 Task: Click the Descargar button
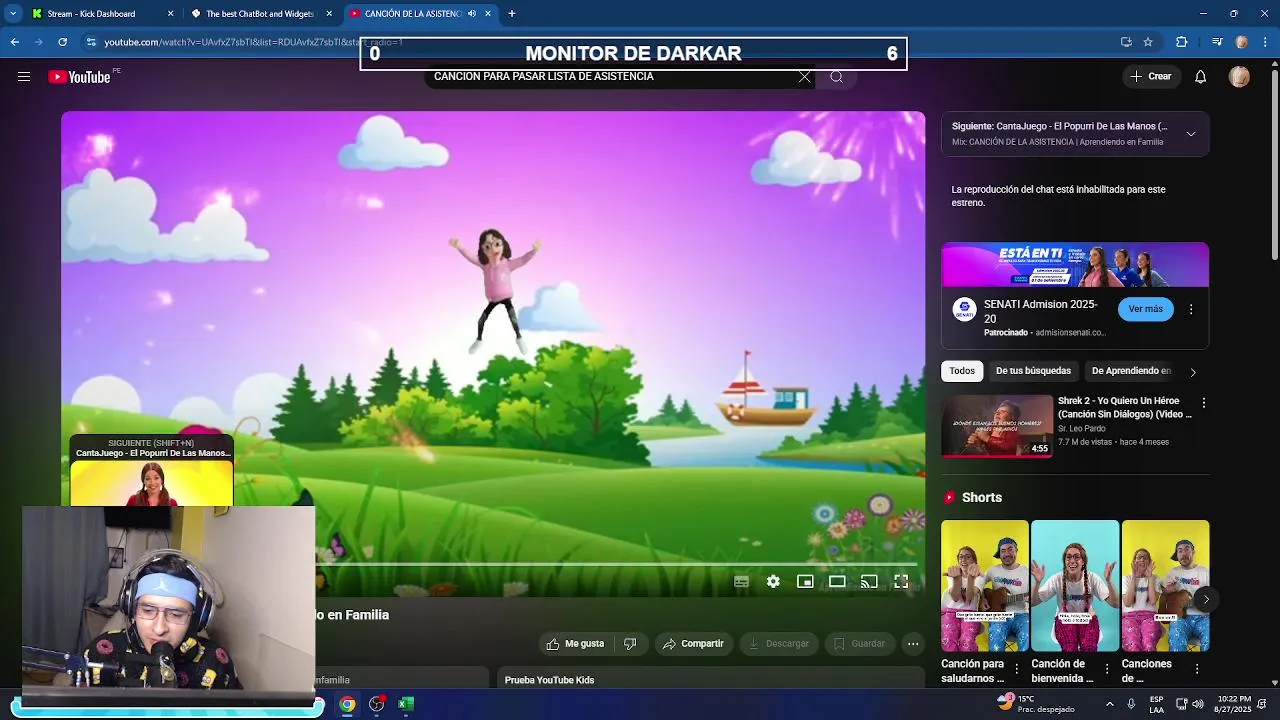pos(778,644)
